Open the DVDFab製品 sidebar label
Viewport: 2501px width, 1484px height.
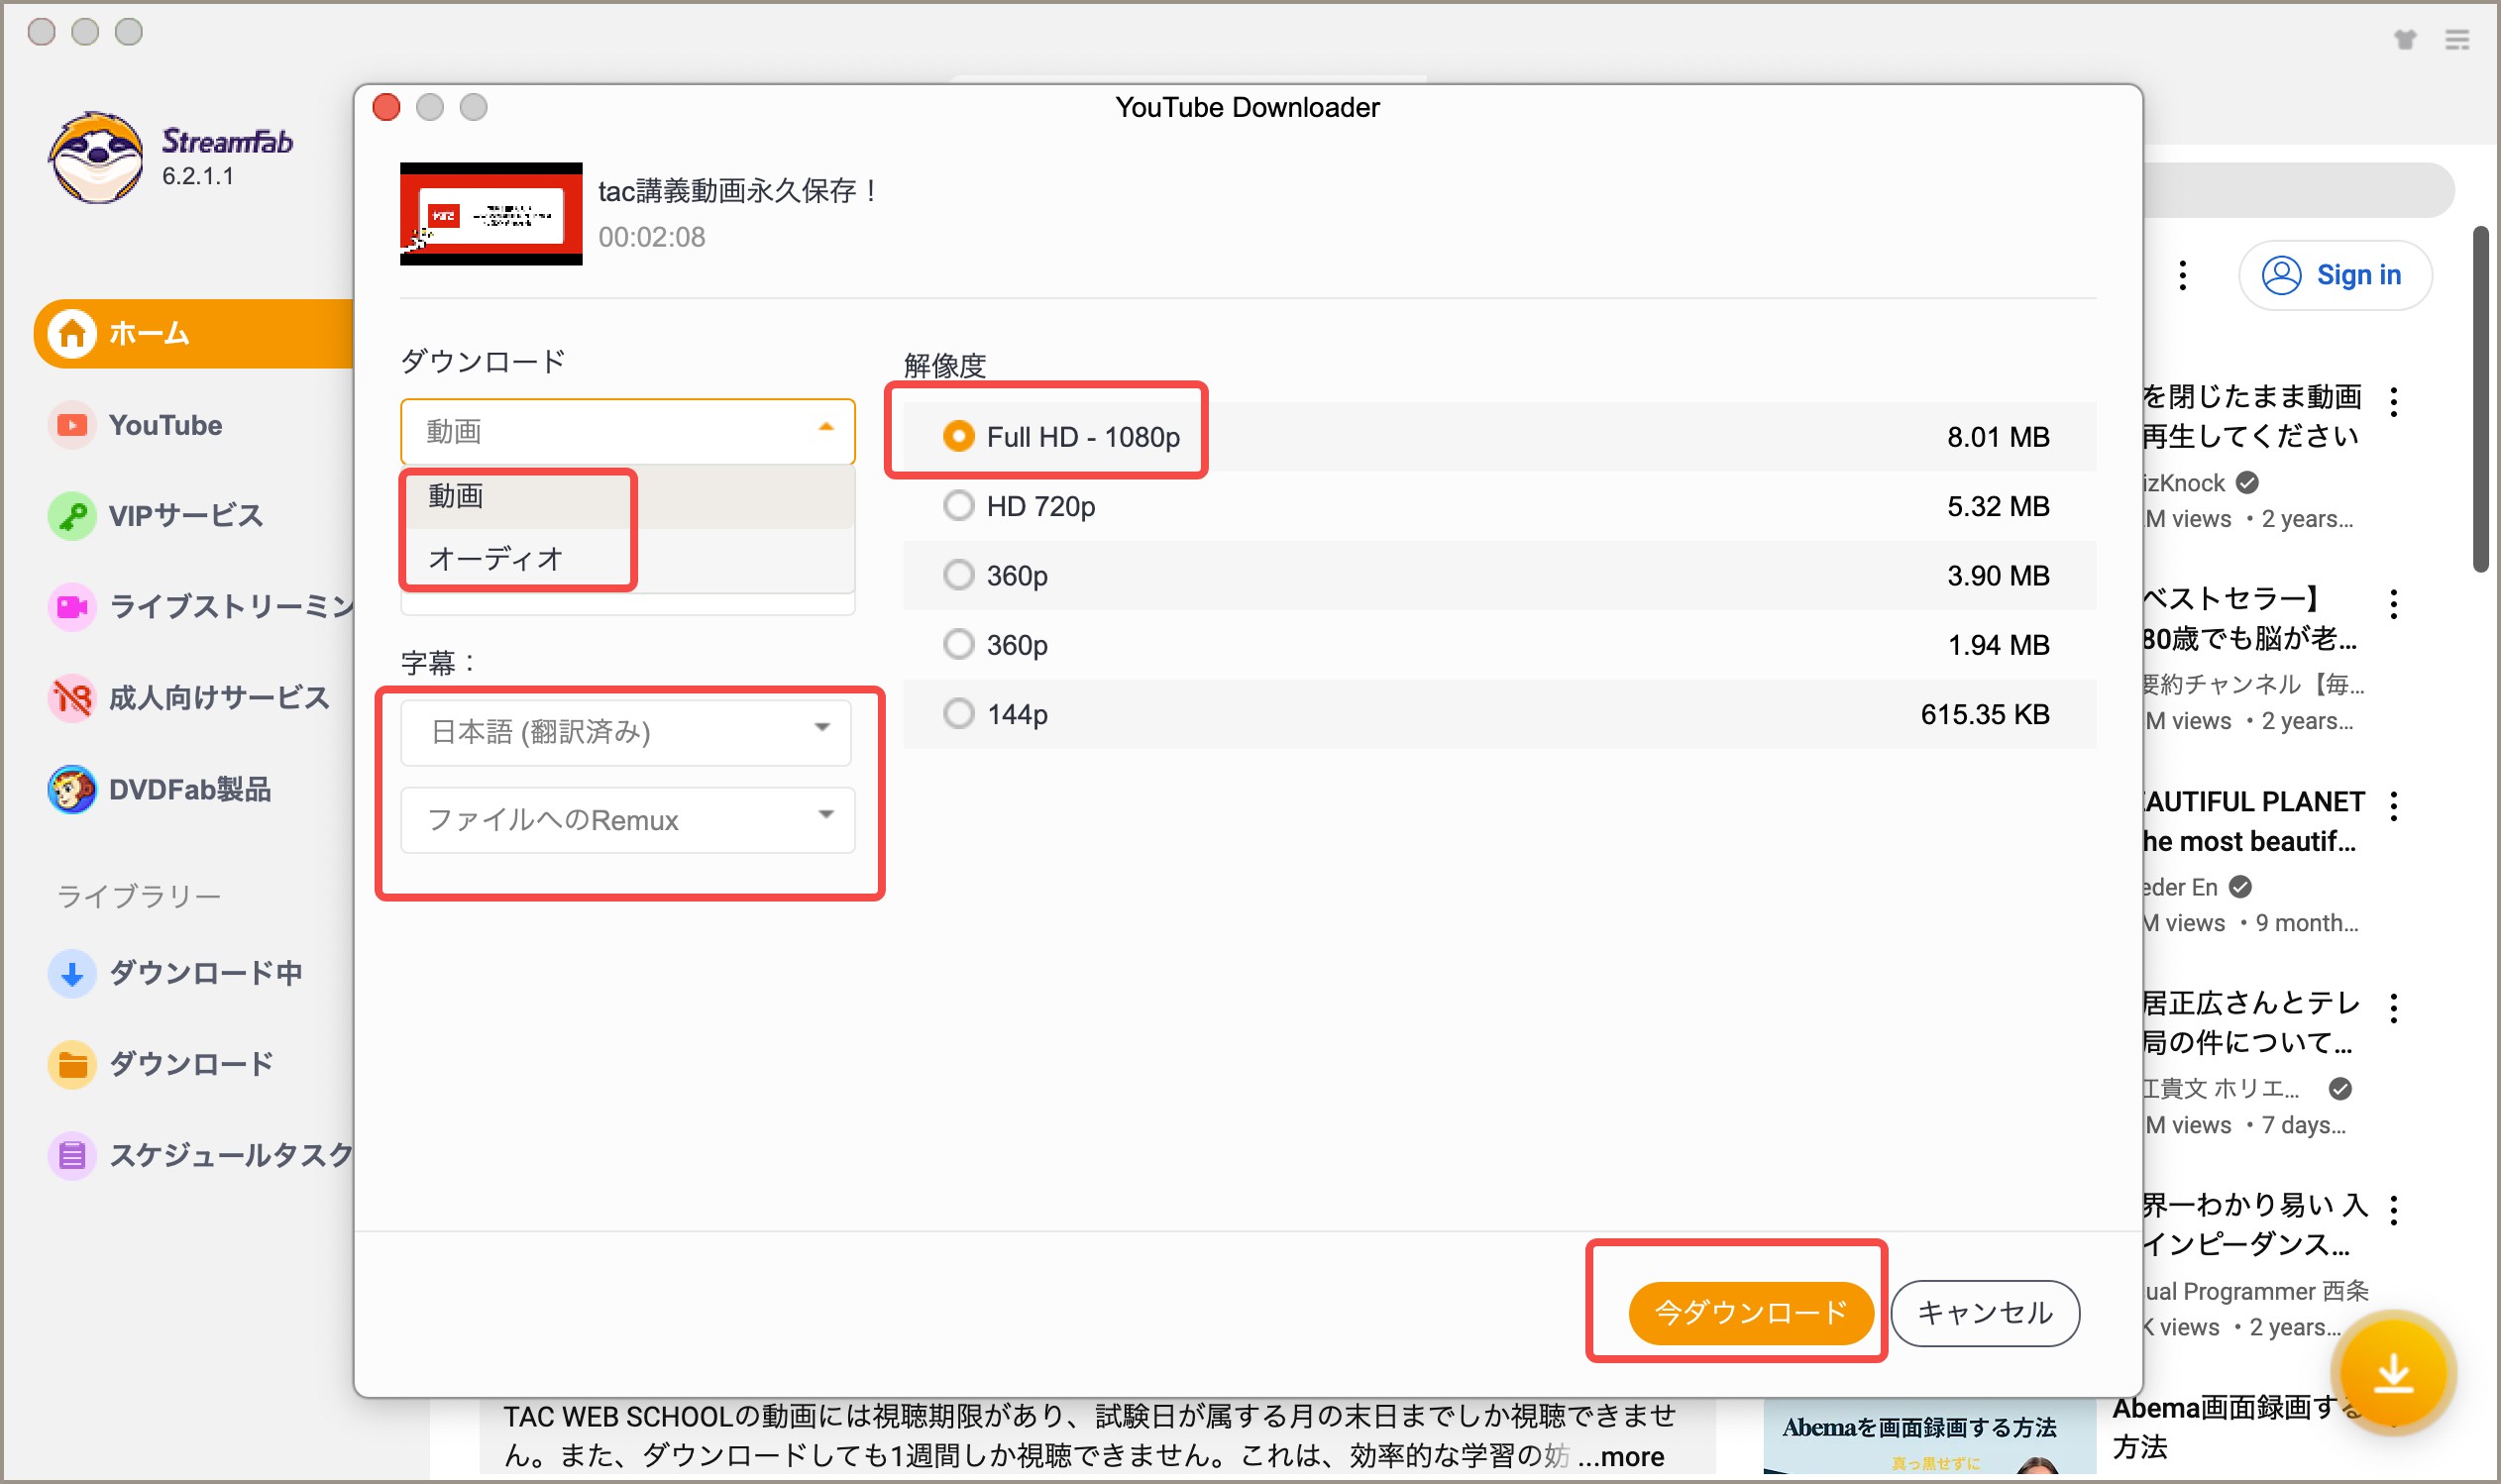[190, 789]
